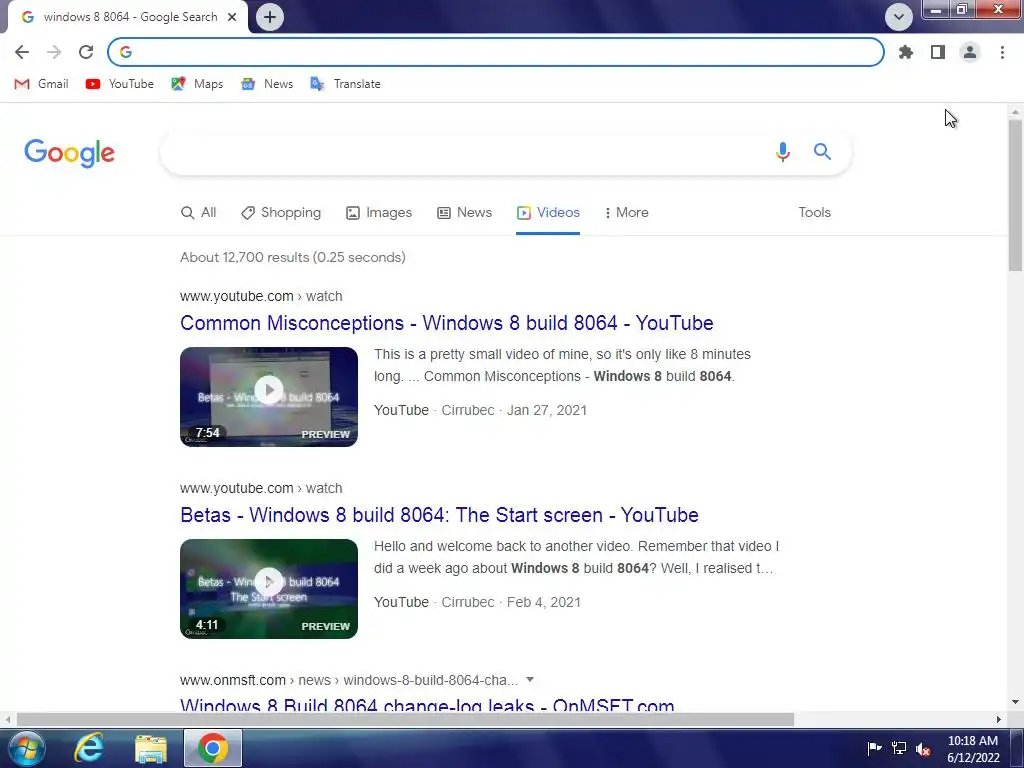The height and width of the screenshot is (768, 1024).
Task: Click the Google logo
Action: [69, 153]
